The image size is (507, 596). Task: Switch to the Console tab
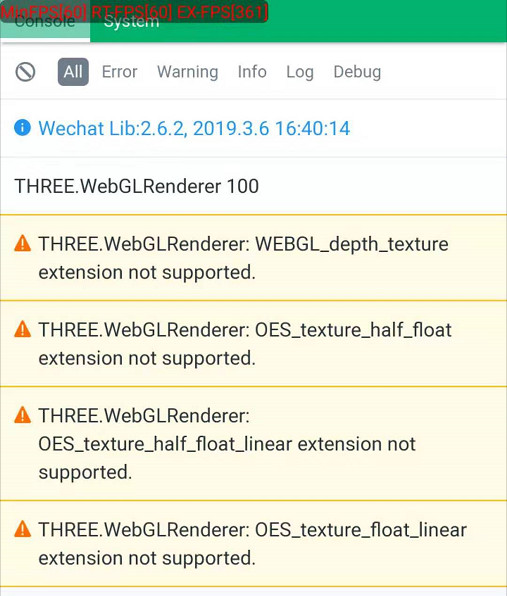pos(45,21)
